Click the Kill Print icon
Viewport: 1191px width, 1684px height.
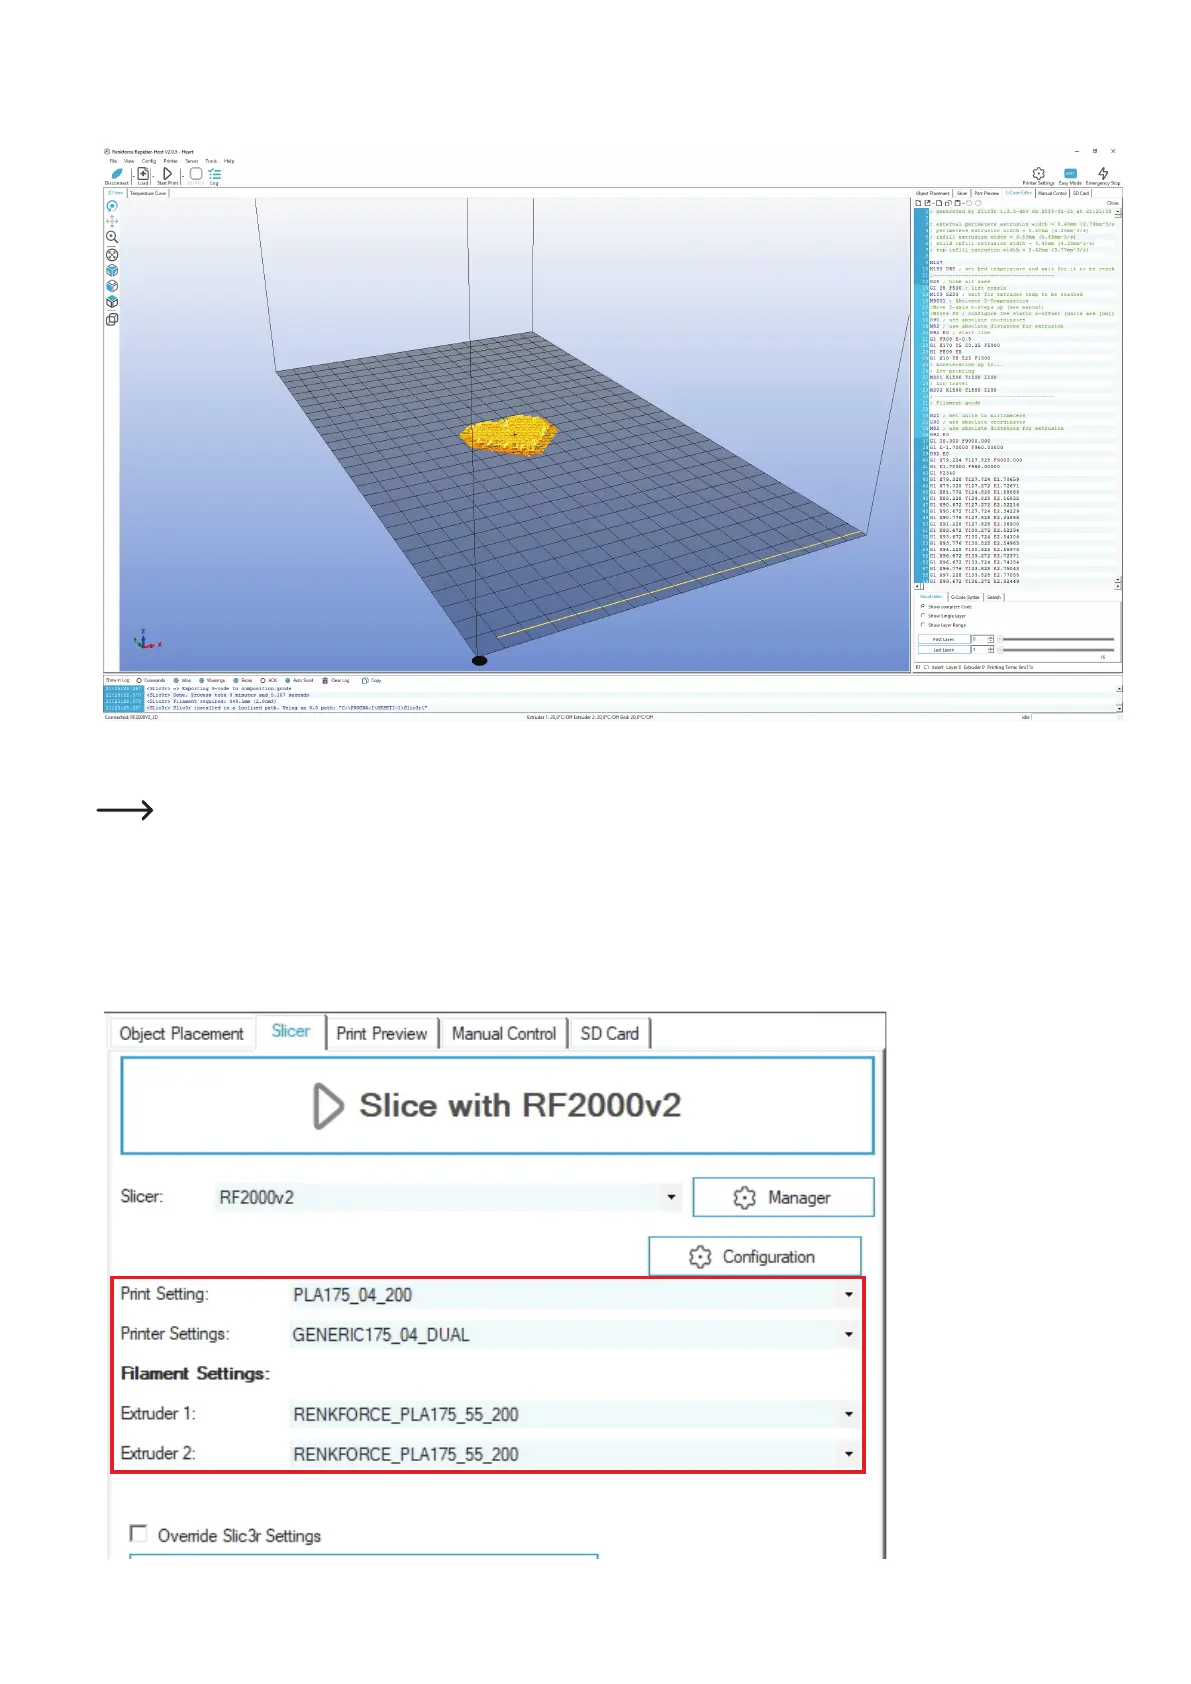pos(196,174)
